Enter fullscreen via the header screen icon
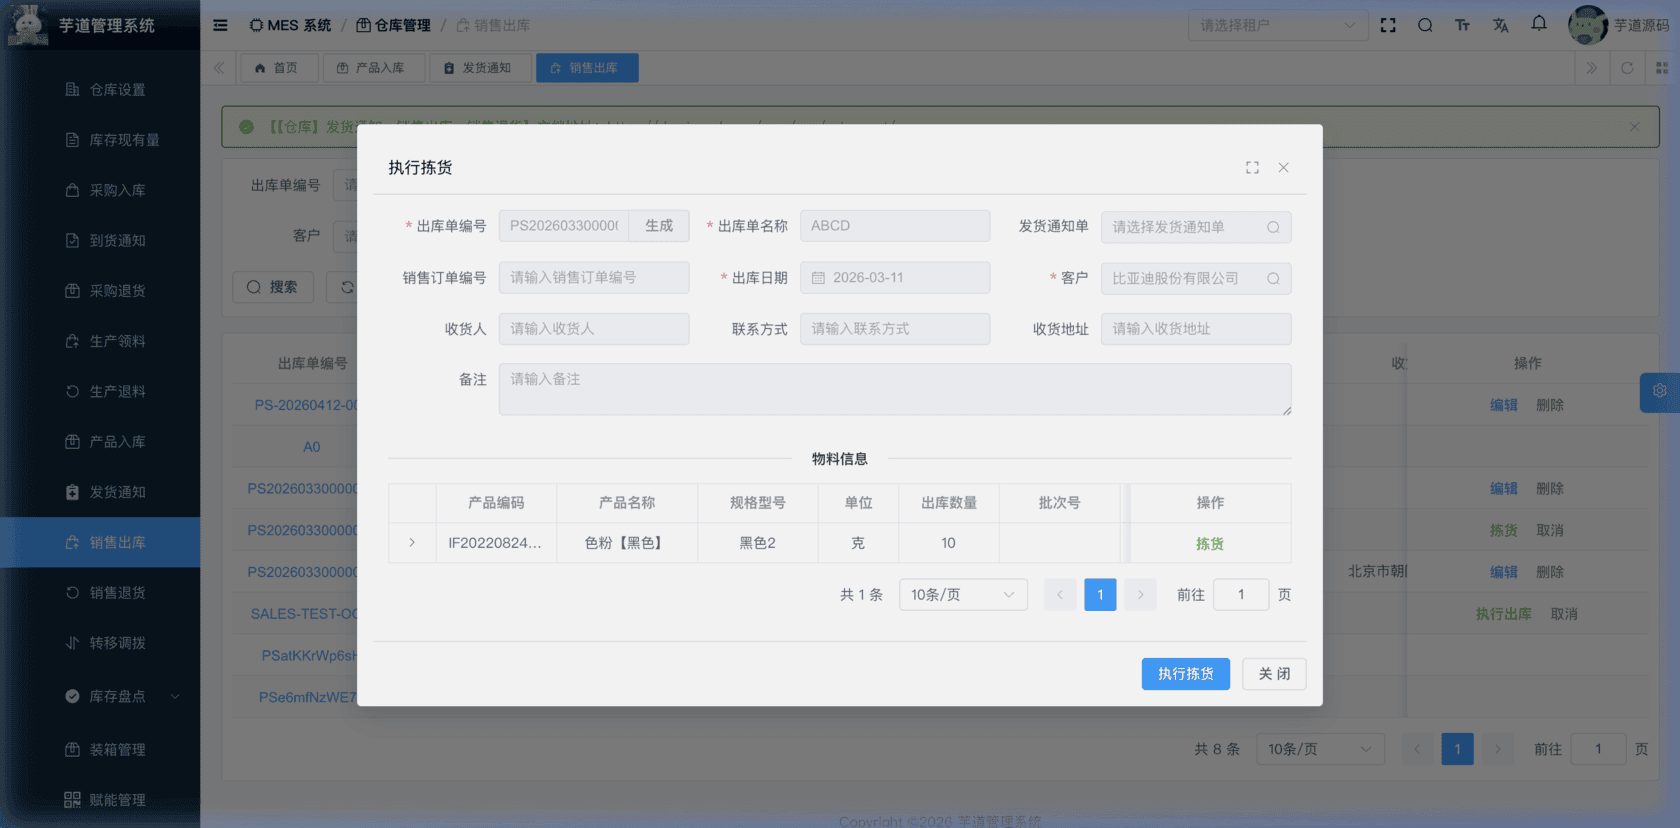The image size is (1680, 828). pyautogui.click(x=1388, y=25)
